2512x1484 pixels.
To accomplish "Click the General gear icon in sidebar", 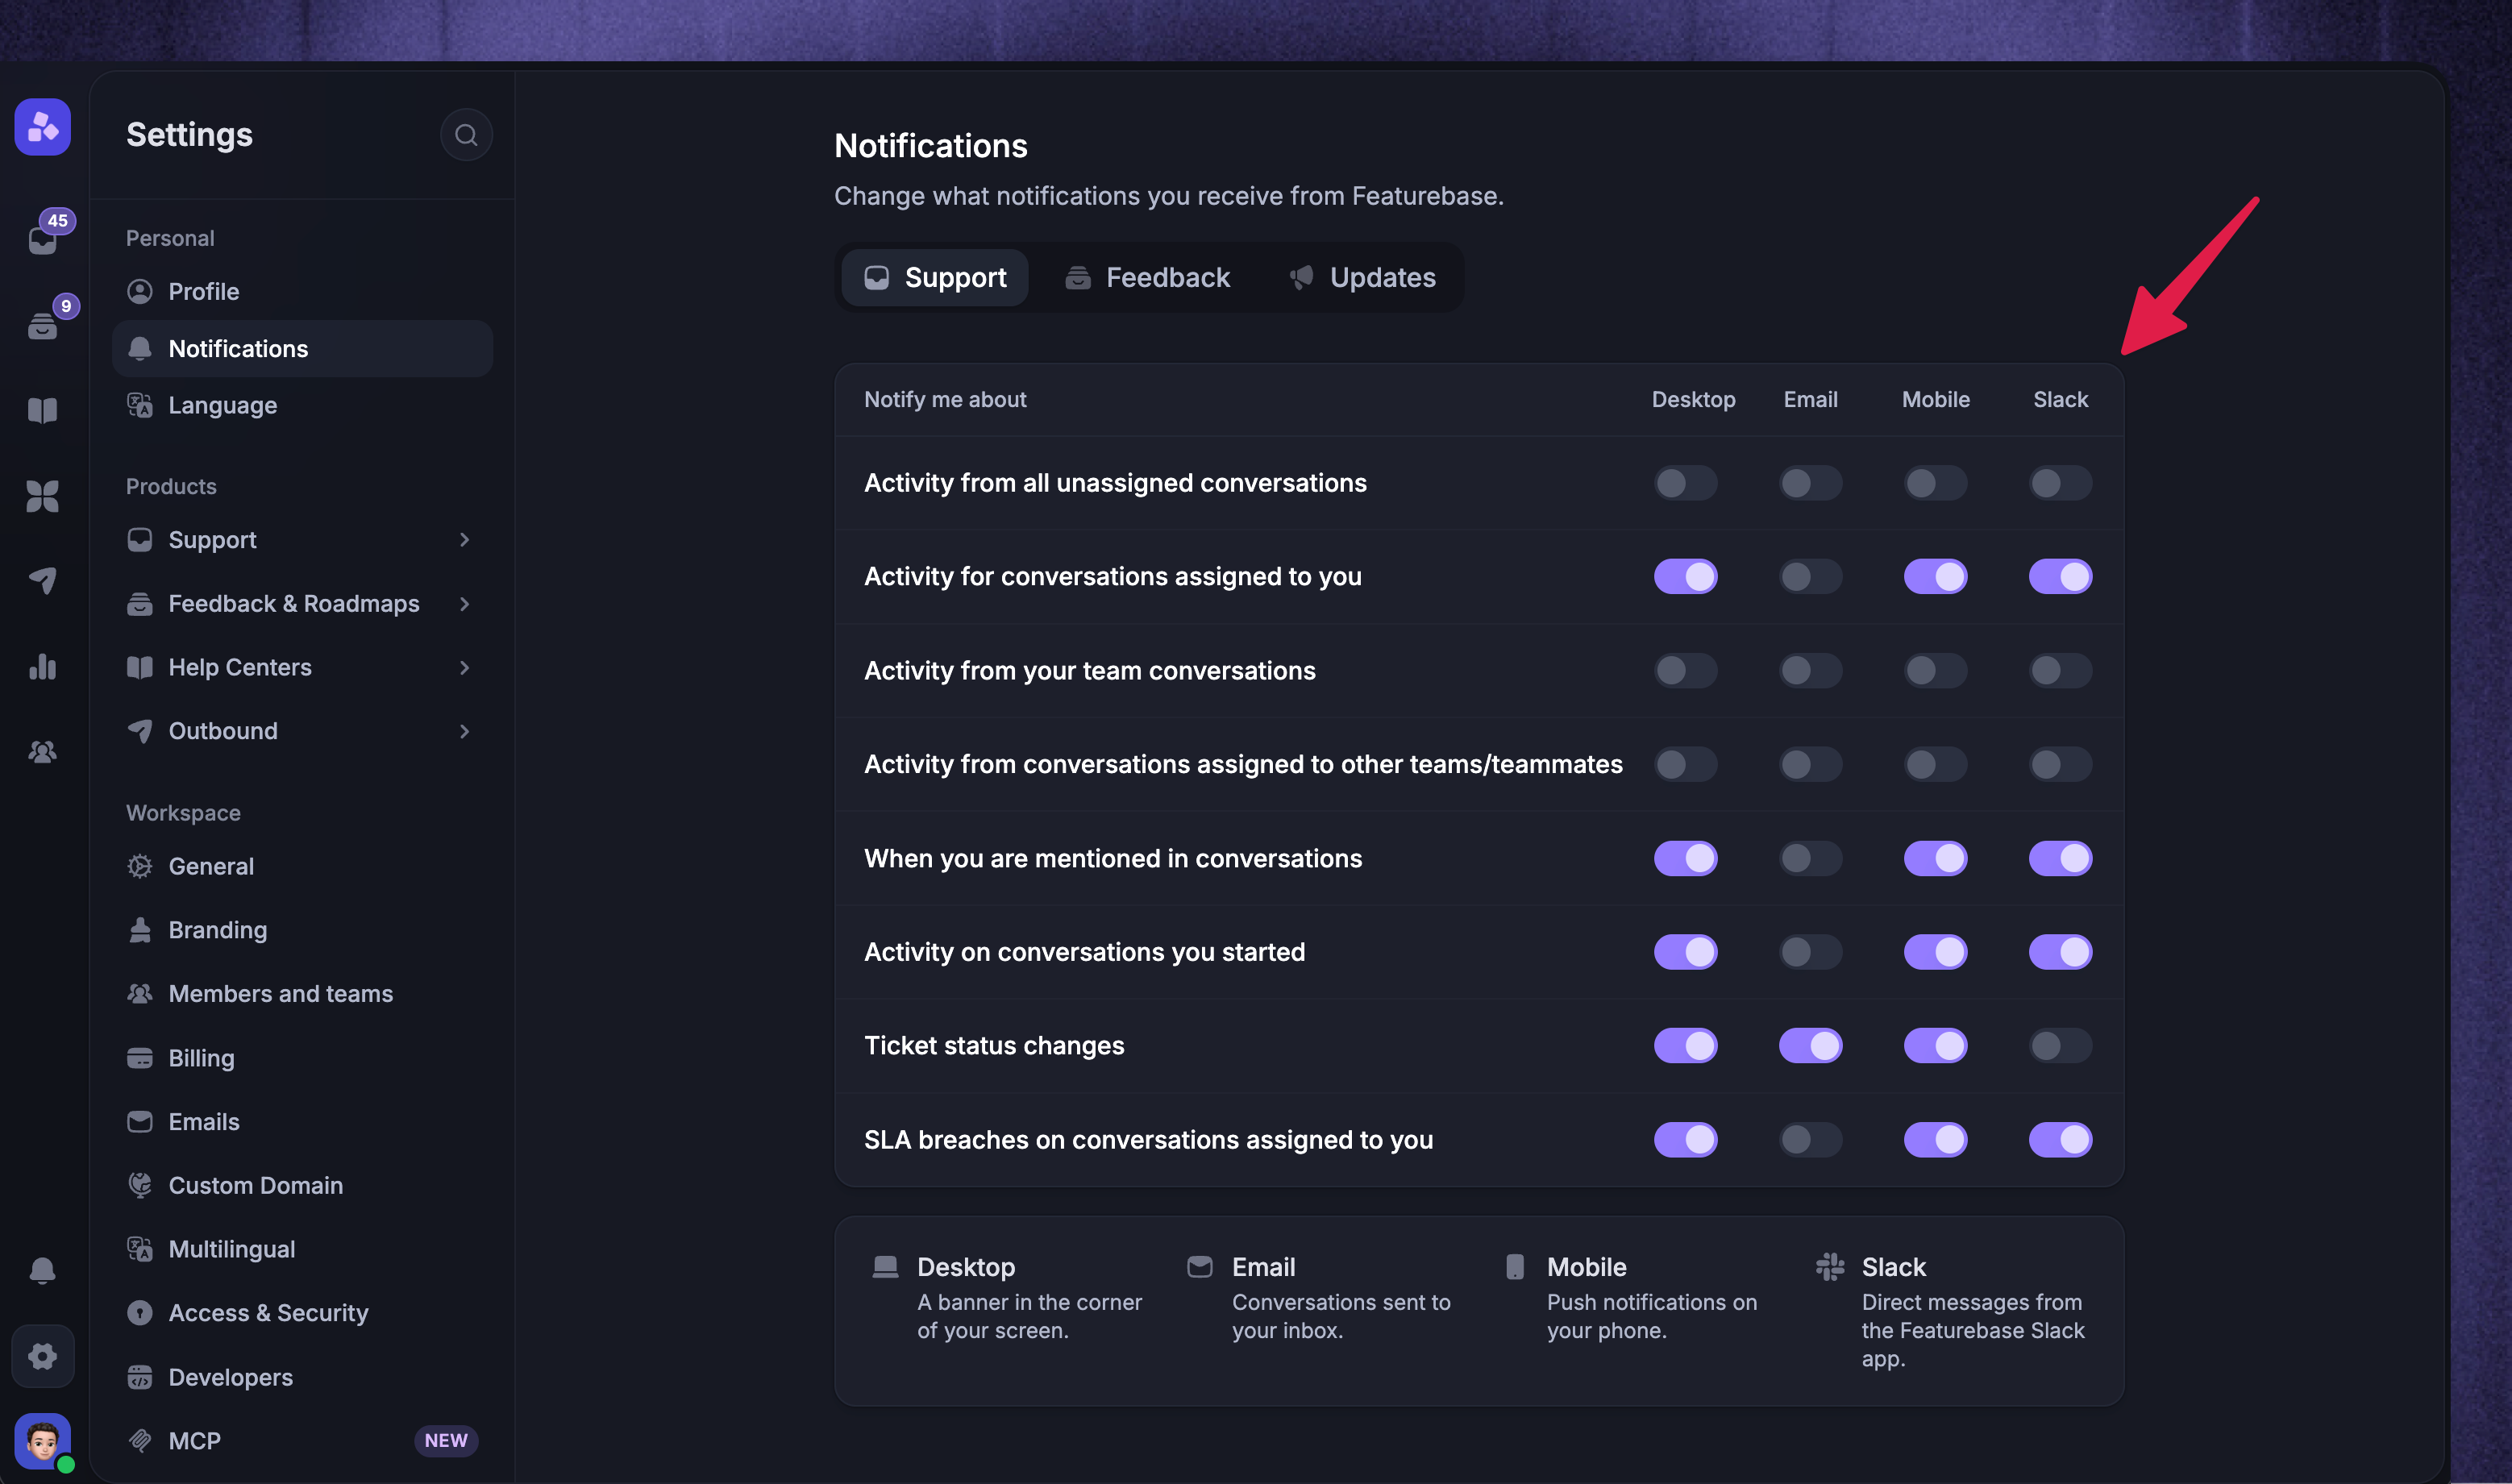I will point(140,866).
